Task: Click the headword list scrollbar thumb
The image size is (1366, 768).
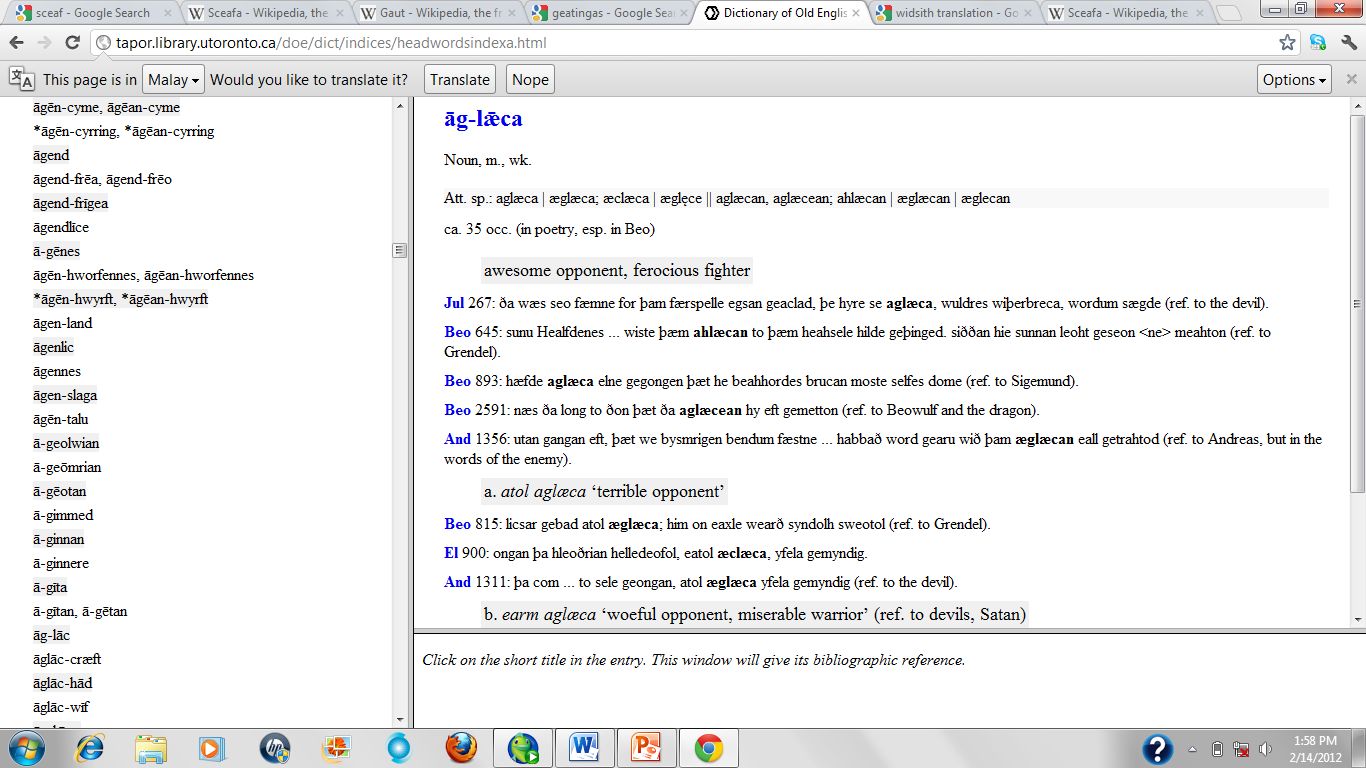Action: (x=400, y=250)
